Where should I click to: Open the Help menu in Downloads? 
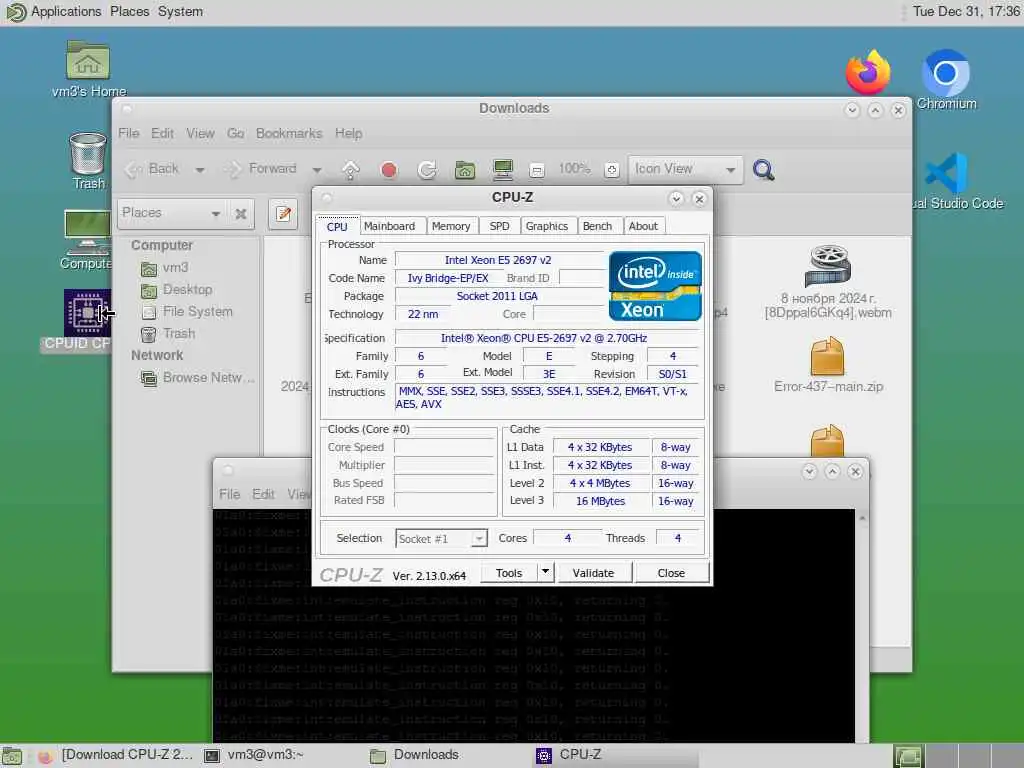(349, 133)
